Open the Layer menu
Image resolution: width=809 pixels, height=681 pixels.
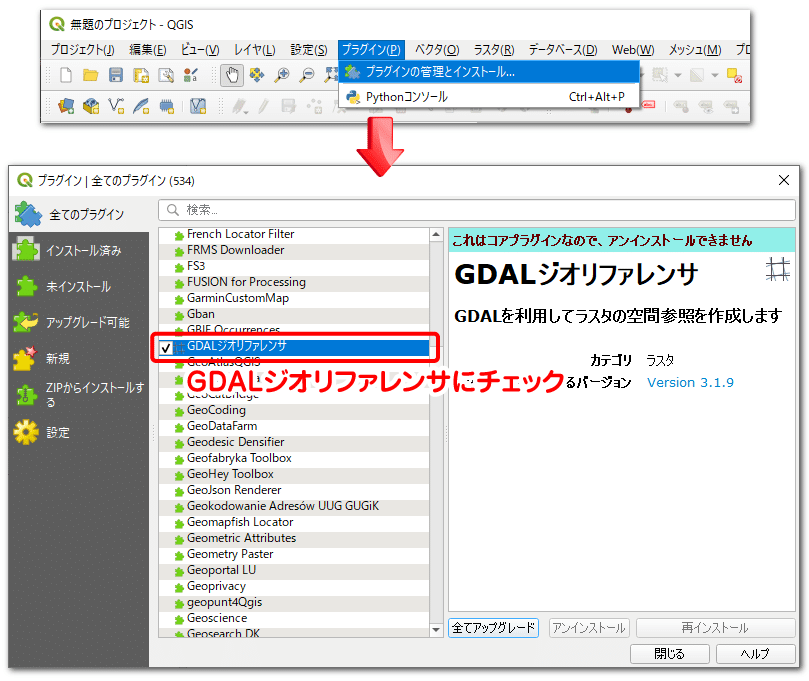click(254, 50)
